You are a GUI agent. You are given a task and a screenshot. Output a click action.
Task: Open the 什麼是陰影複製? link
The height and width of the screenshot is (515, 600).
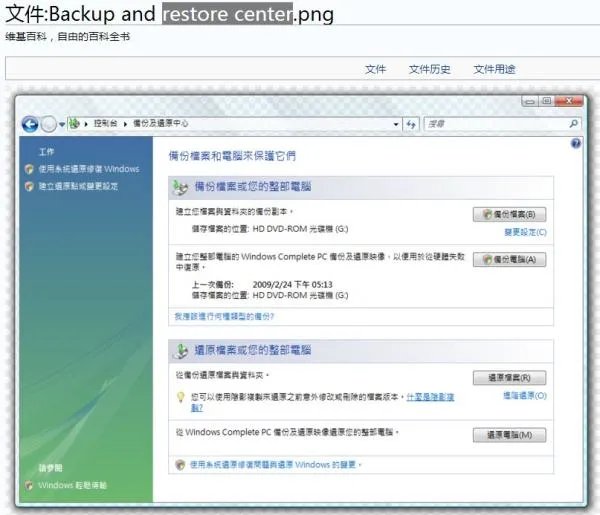coord(430,397)
